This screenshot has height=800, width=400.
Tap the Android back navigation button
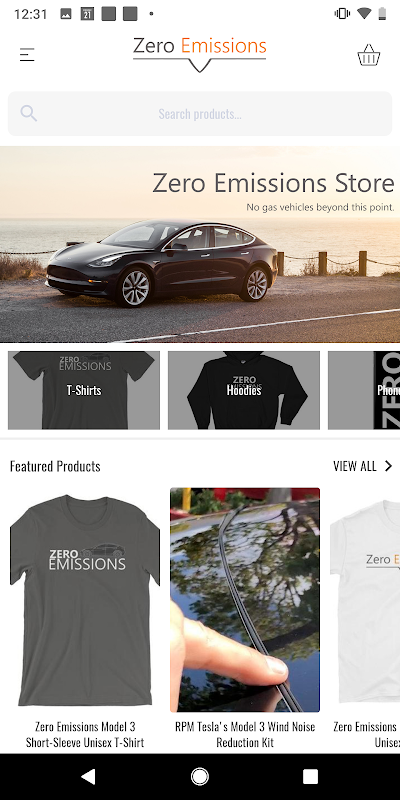coord(88,777)
